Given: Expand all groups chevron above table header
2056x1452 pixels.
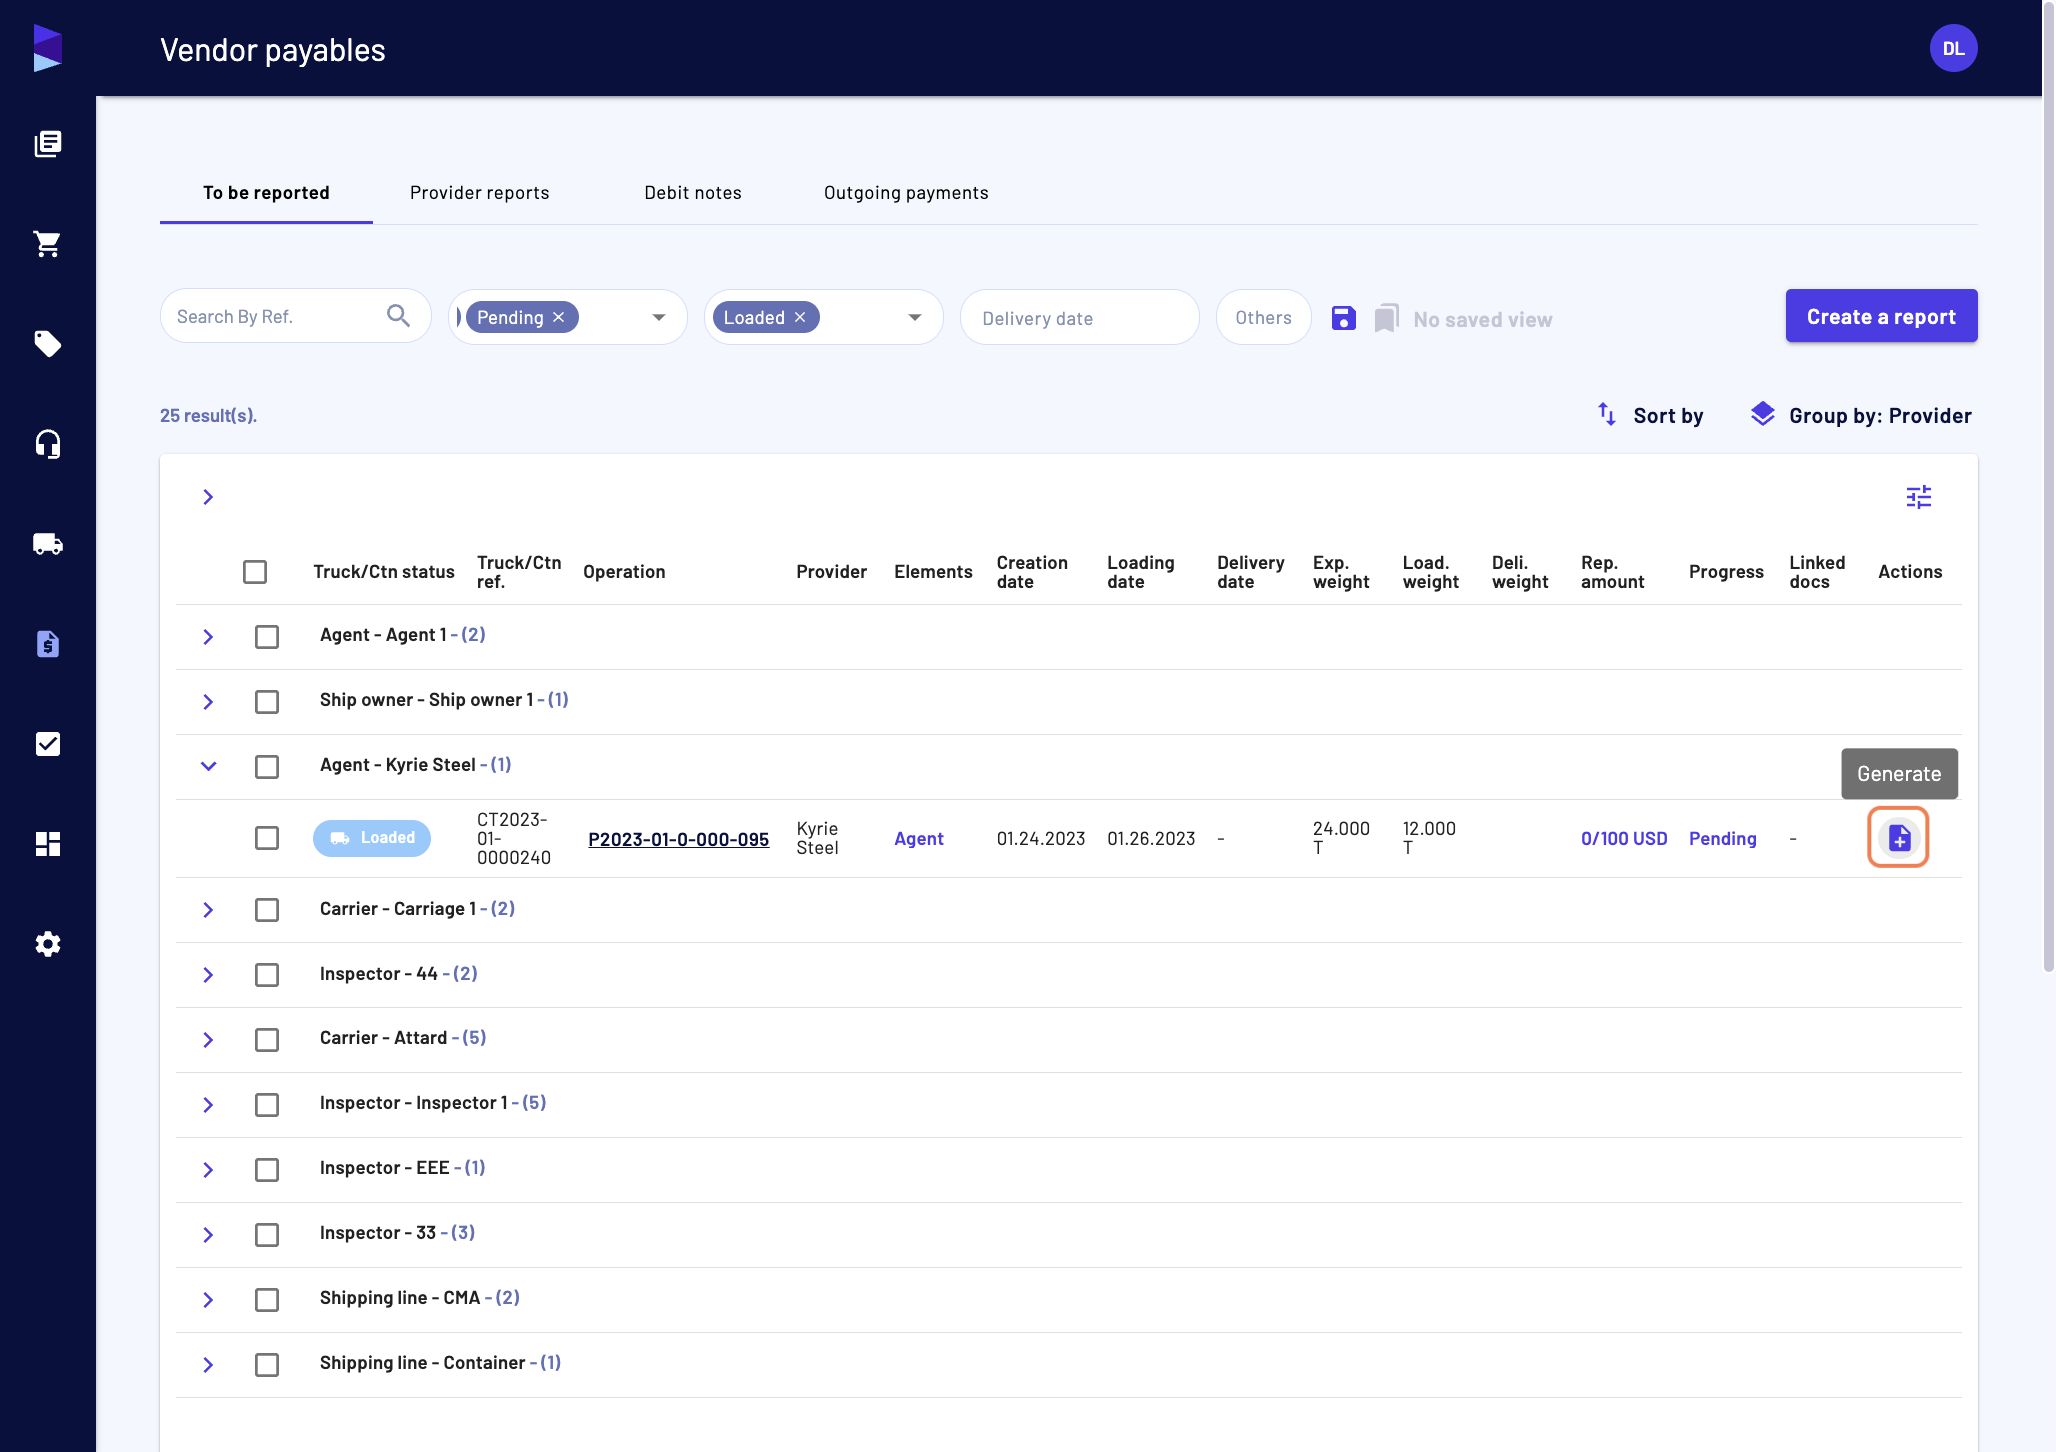Looking at the screenshot, I should (x=208, y=497).
